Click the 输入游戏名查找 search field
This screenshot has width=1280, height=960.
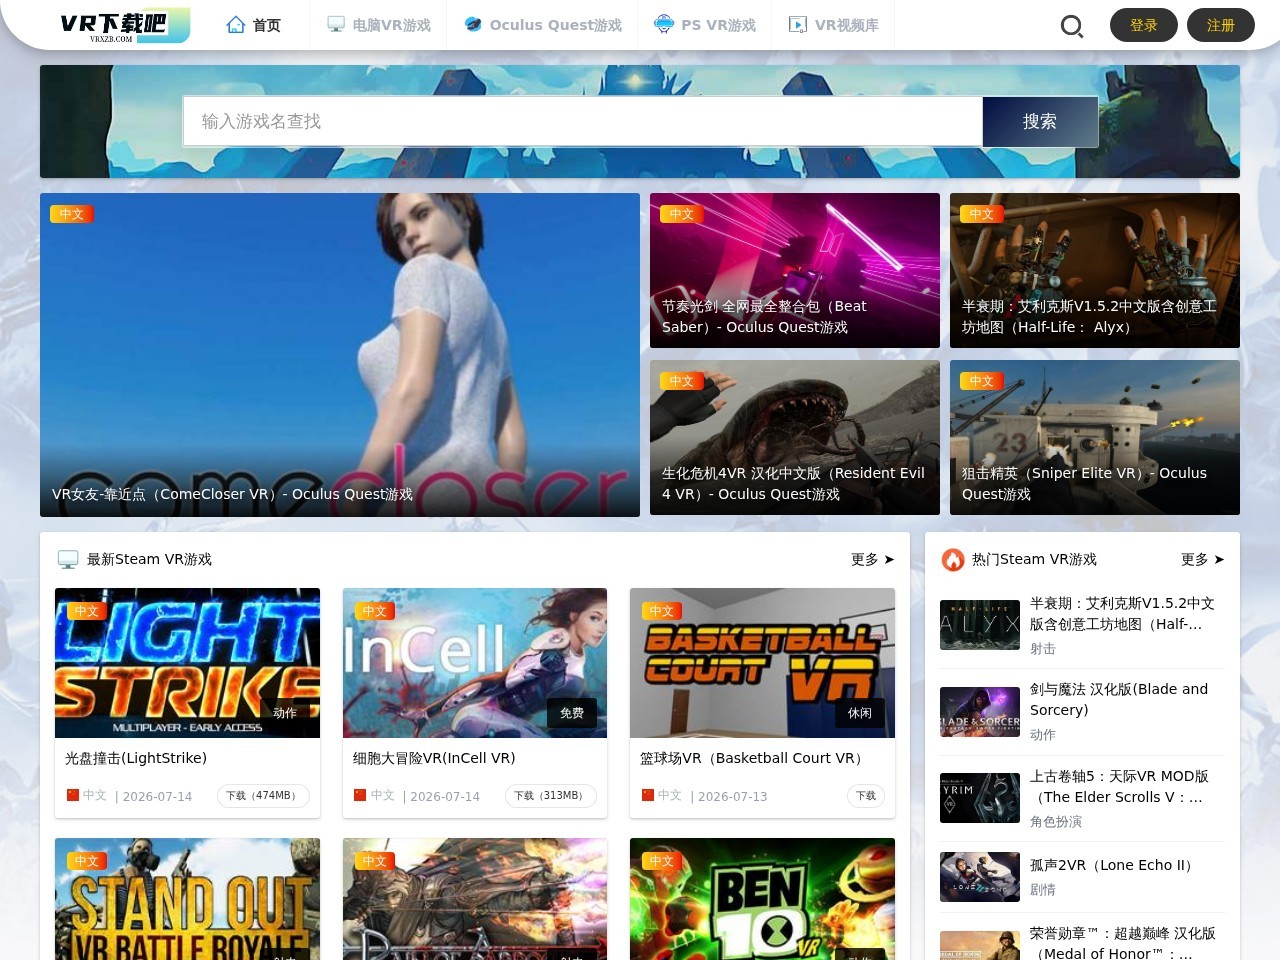coord(583,122)
